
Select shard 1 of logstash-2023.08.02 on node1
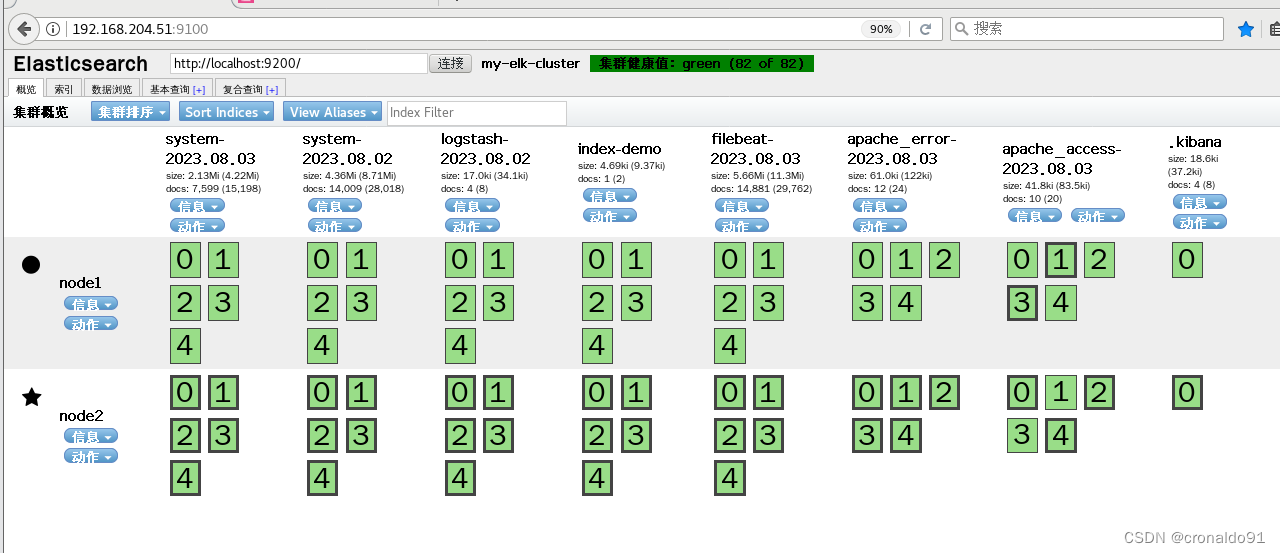point(498,260)
